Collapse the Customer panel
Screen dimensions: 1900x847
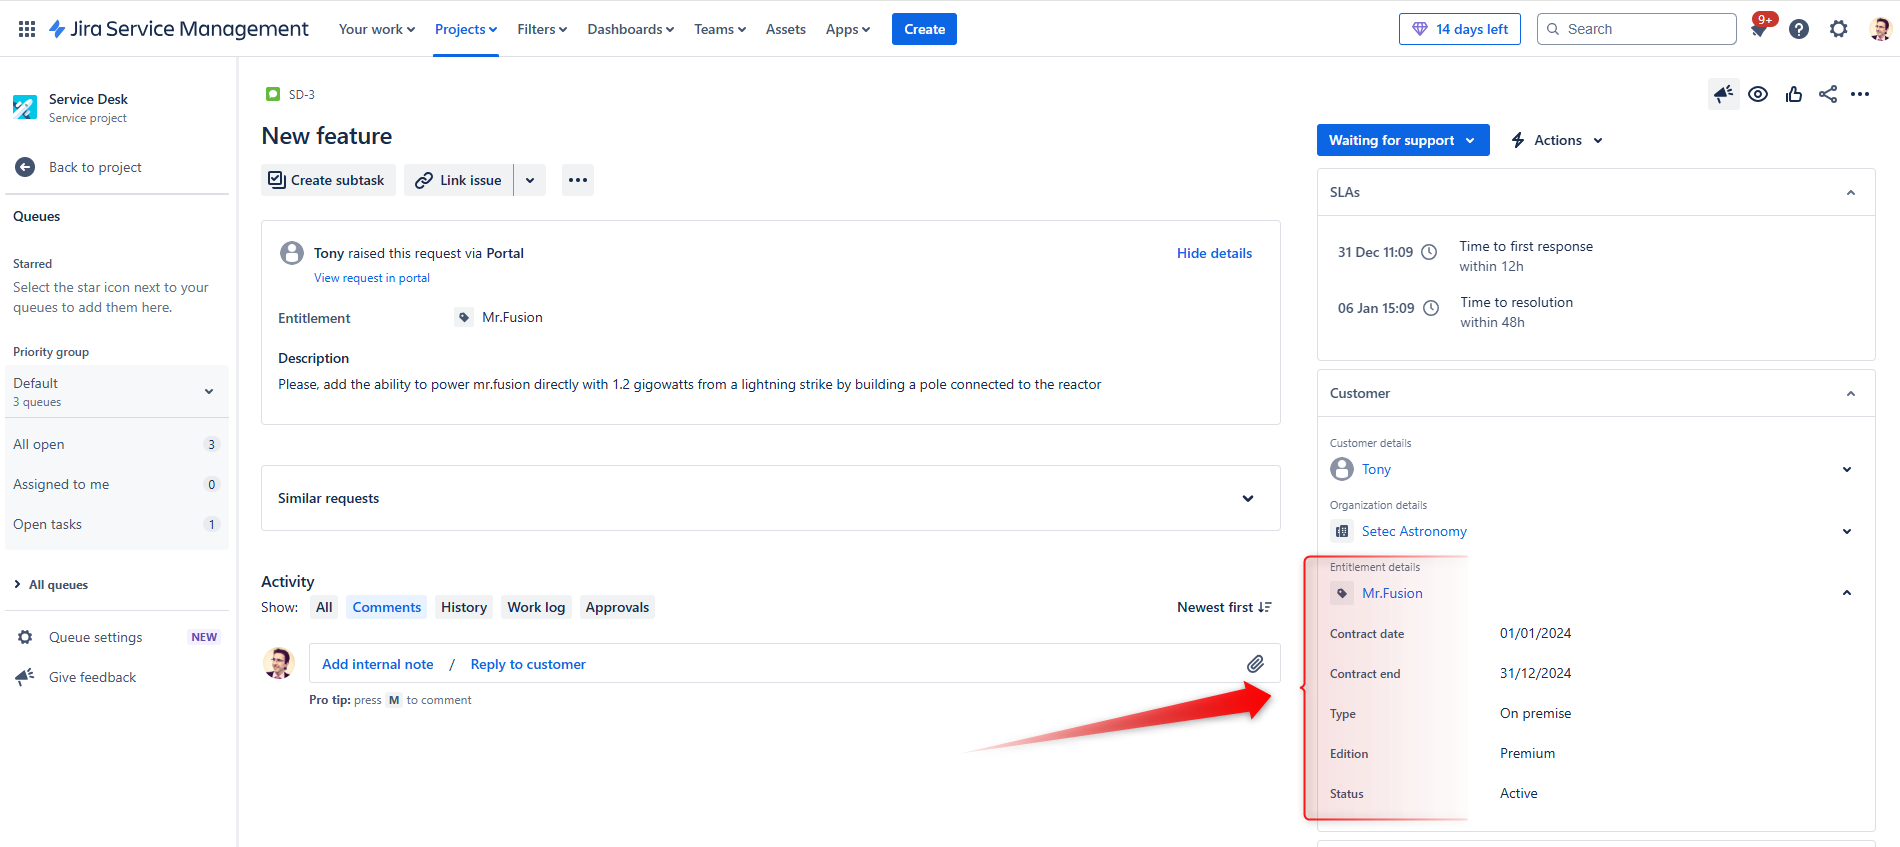(1851, 393)
